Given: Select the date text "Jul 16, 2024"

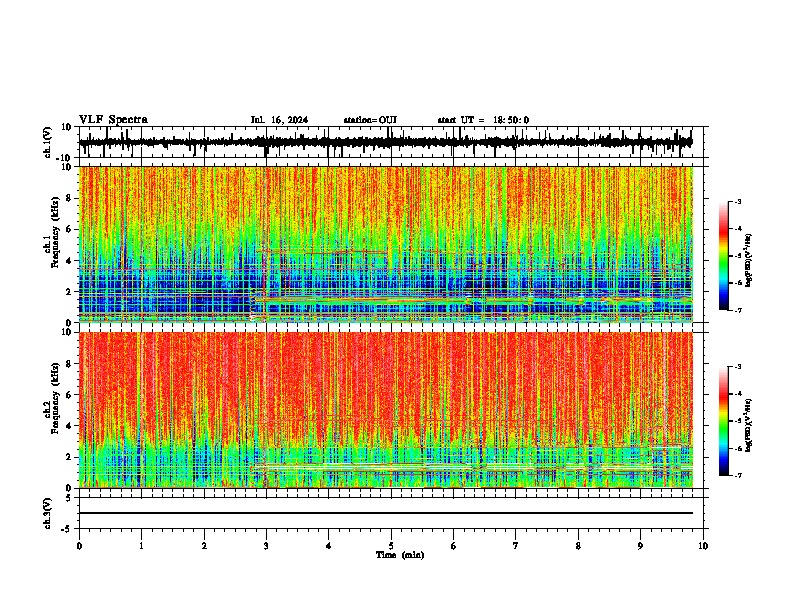Looking at the screenshot, I should (279, 120).
